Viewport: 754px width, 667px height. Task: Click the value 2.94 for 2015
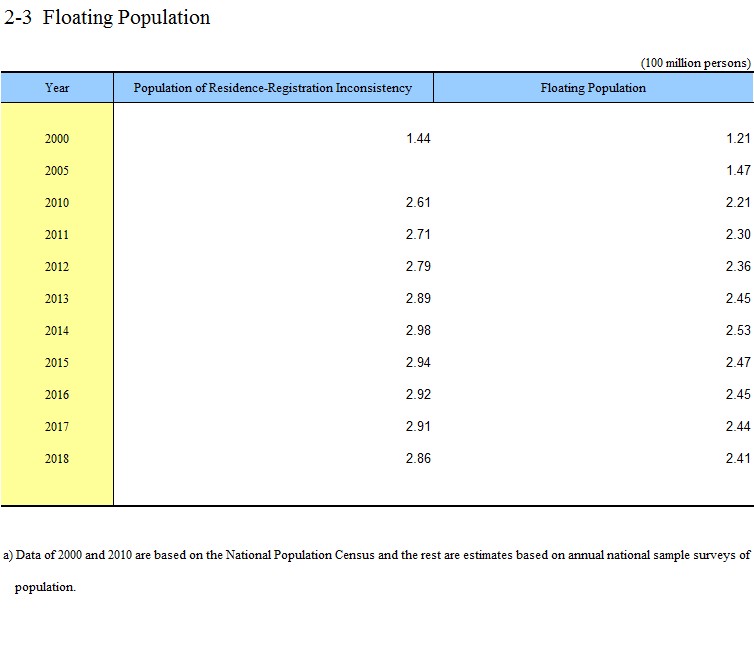click(x=418, y=363)
